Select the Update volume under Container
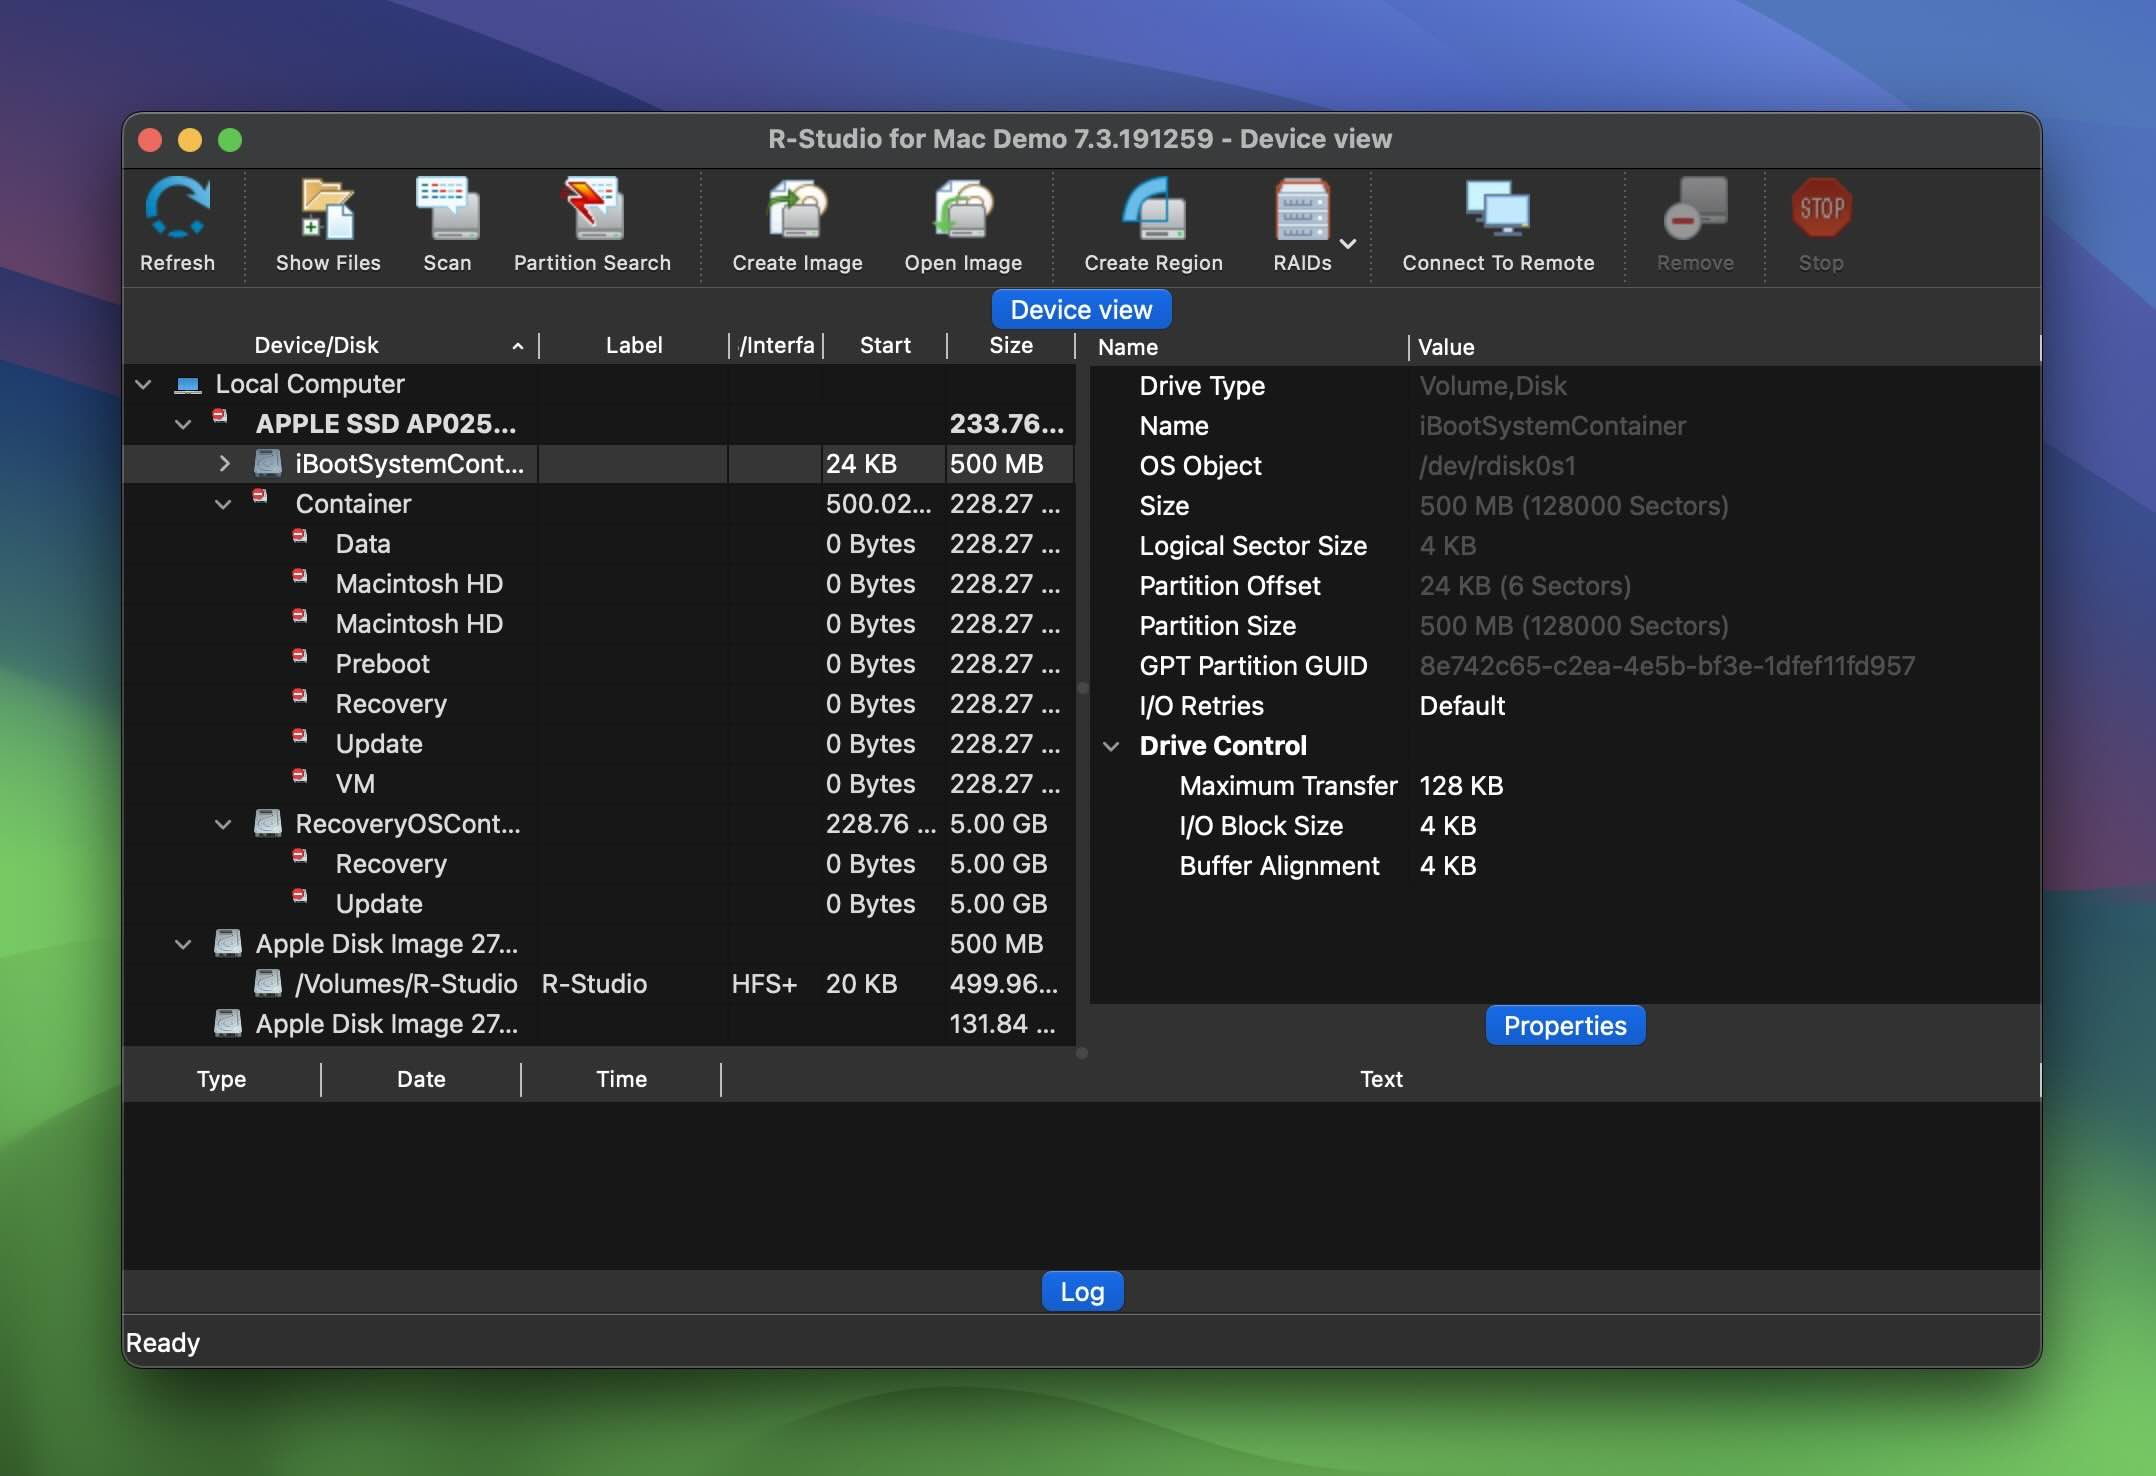Viewport: 2156px width, 1476px height. tap(598, 744)
